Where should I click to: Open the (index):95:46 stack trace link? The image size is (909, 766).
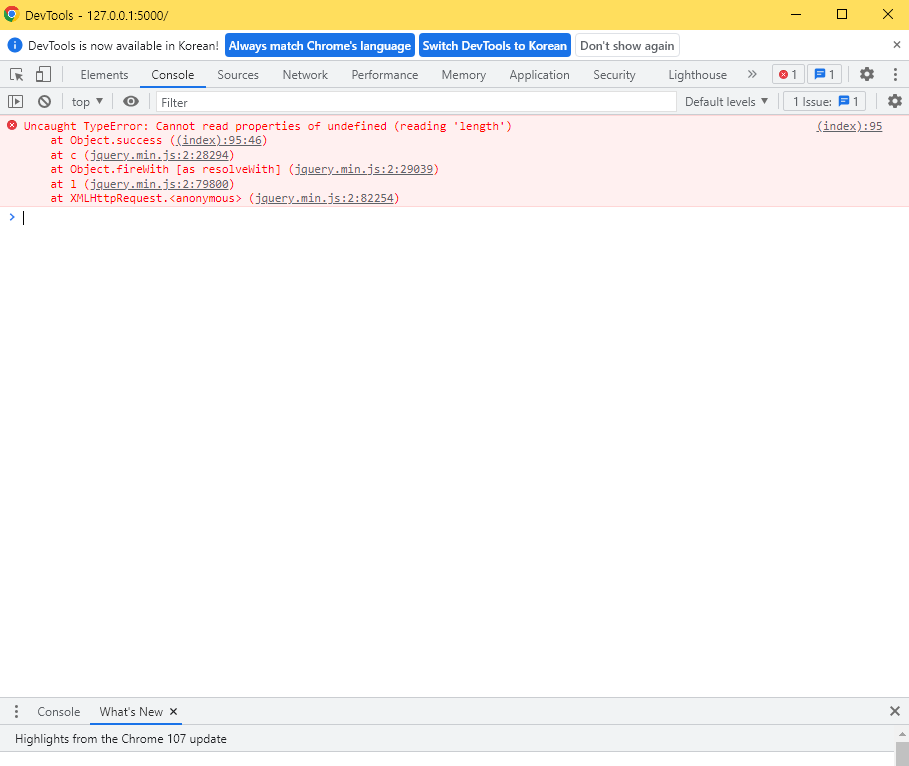click(219, 140)
